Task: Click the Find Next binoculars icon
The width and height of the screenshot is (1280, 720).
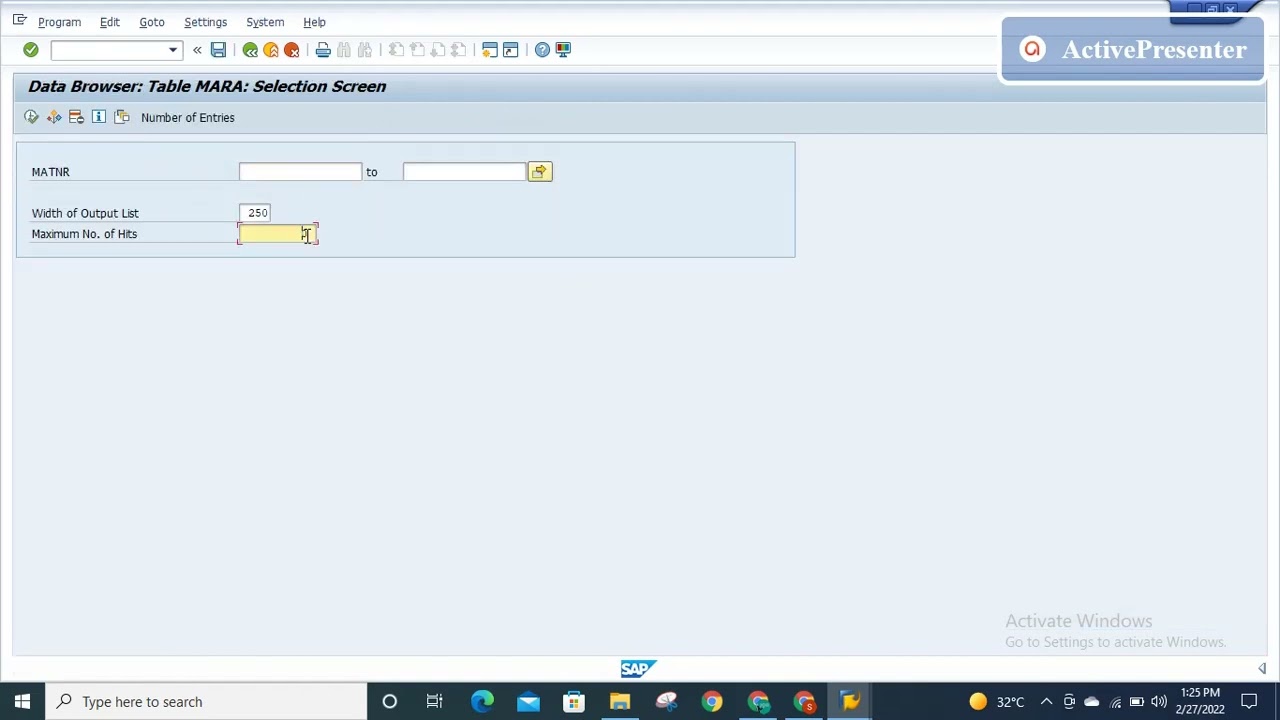Action: (365, 50)
